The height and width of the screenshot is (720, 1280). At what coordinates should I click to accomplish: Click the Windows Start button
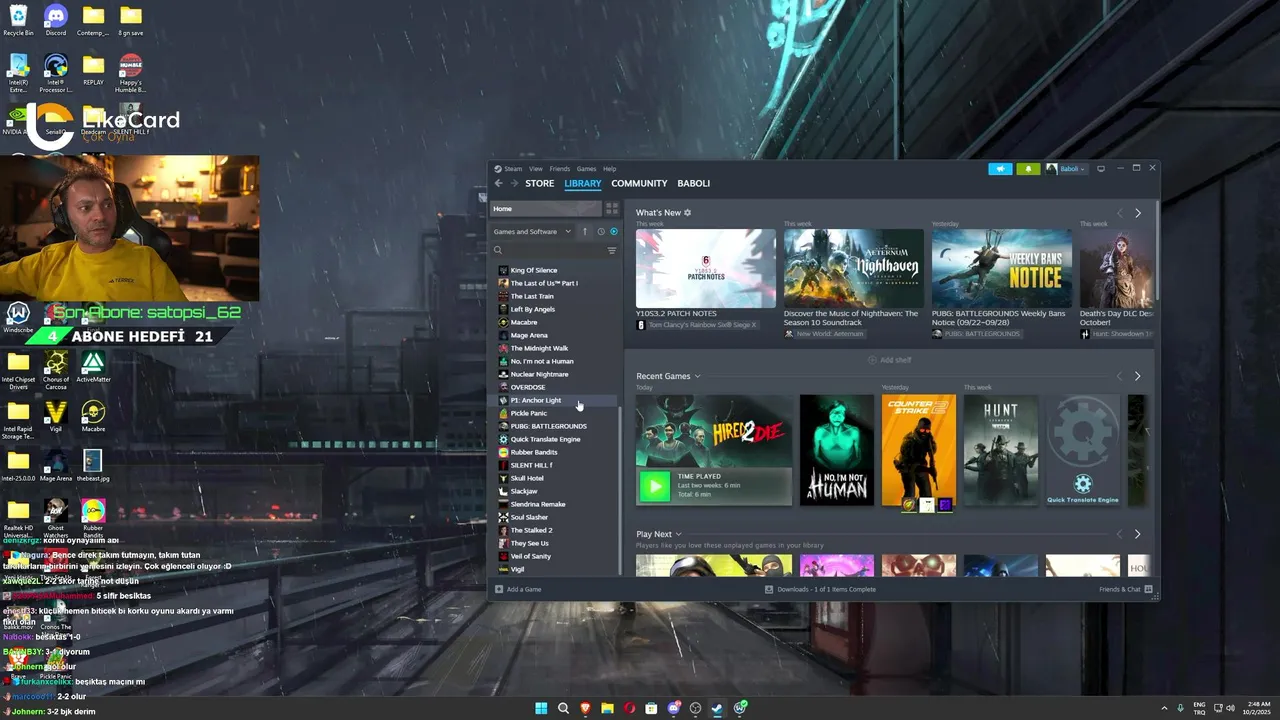[x=541, y=708]
